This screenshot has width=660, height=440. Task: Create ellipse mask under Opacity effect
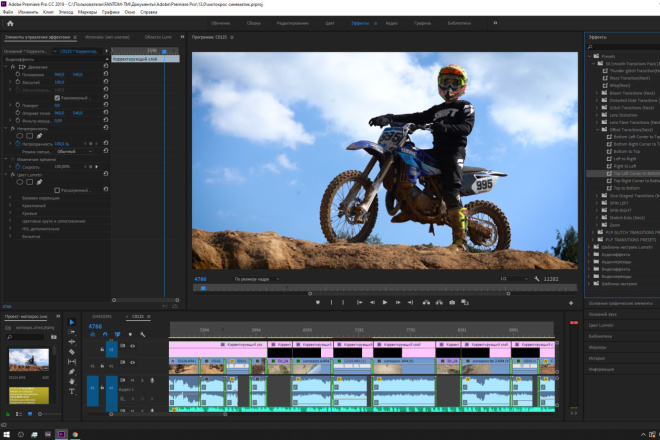point(19,136)
